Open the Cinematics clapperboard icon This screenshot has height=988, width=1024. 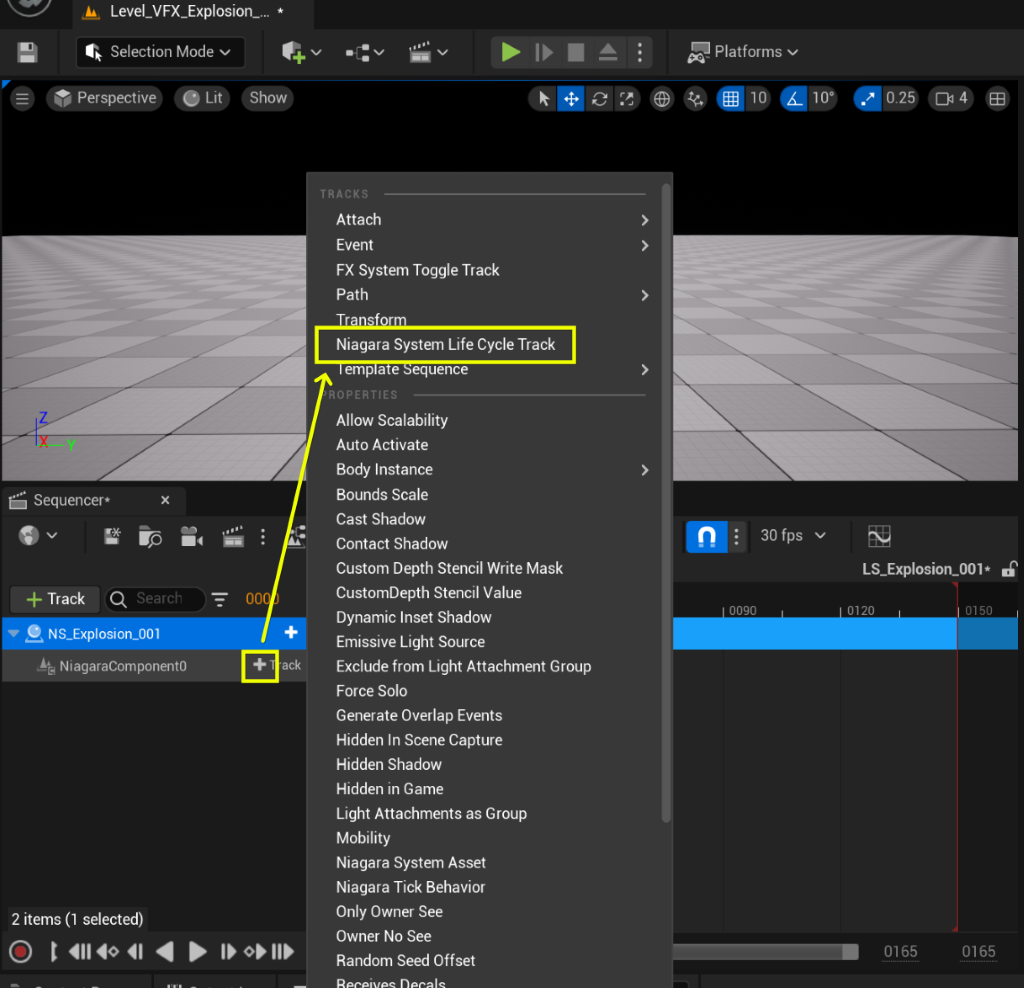[428, 52]
